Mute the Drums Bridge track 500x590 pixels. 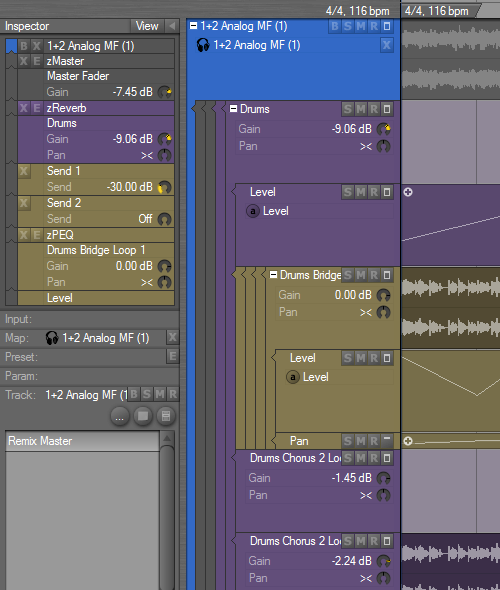(x=361, y=275)
